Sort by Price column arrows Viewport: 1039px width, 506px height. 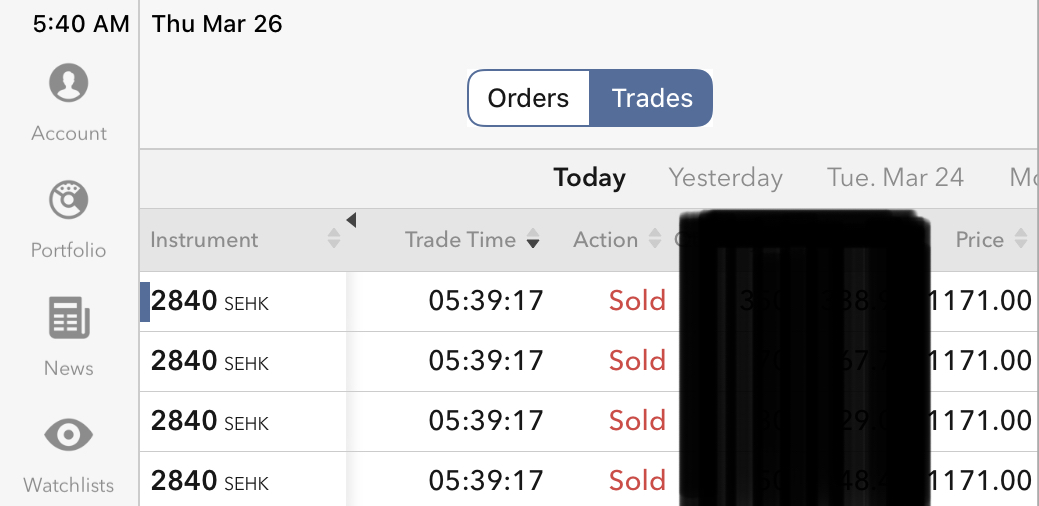[1021, 240]
